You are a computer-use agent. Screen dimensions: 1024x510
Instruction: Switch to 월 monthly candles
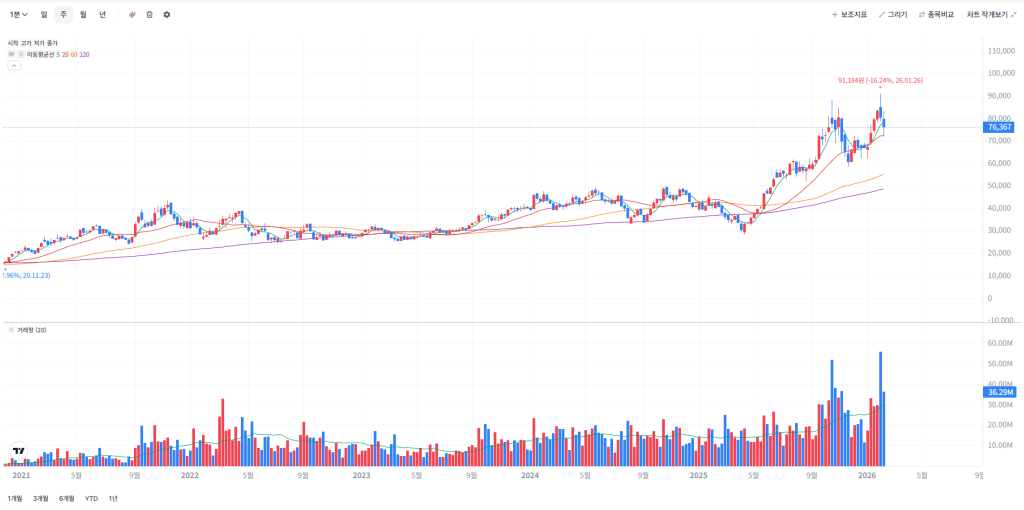(x=83, y=15)
